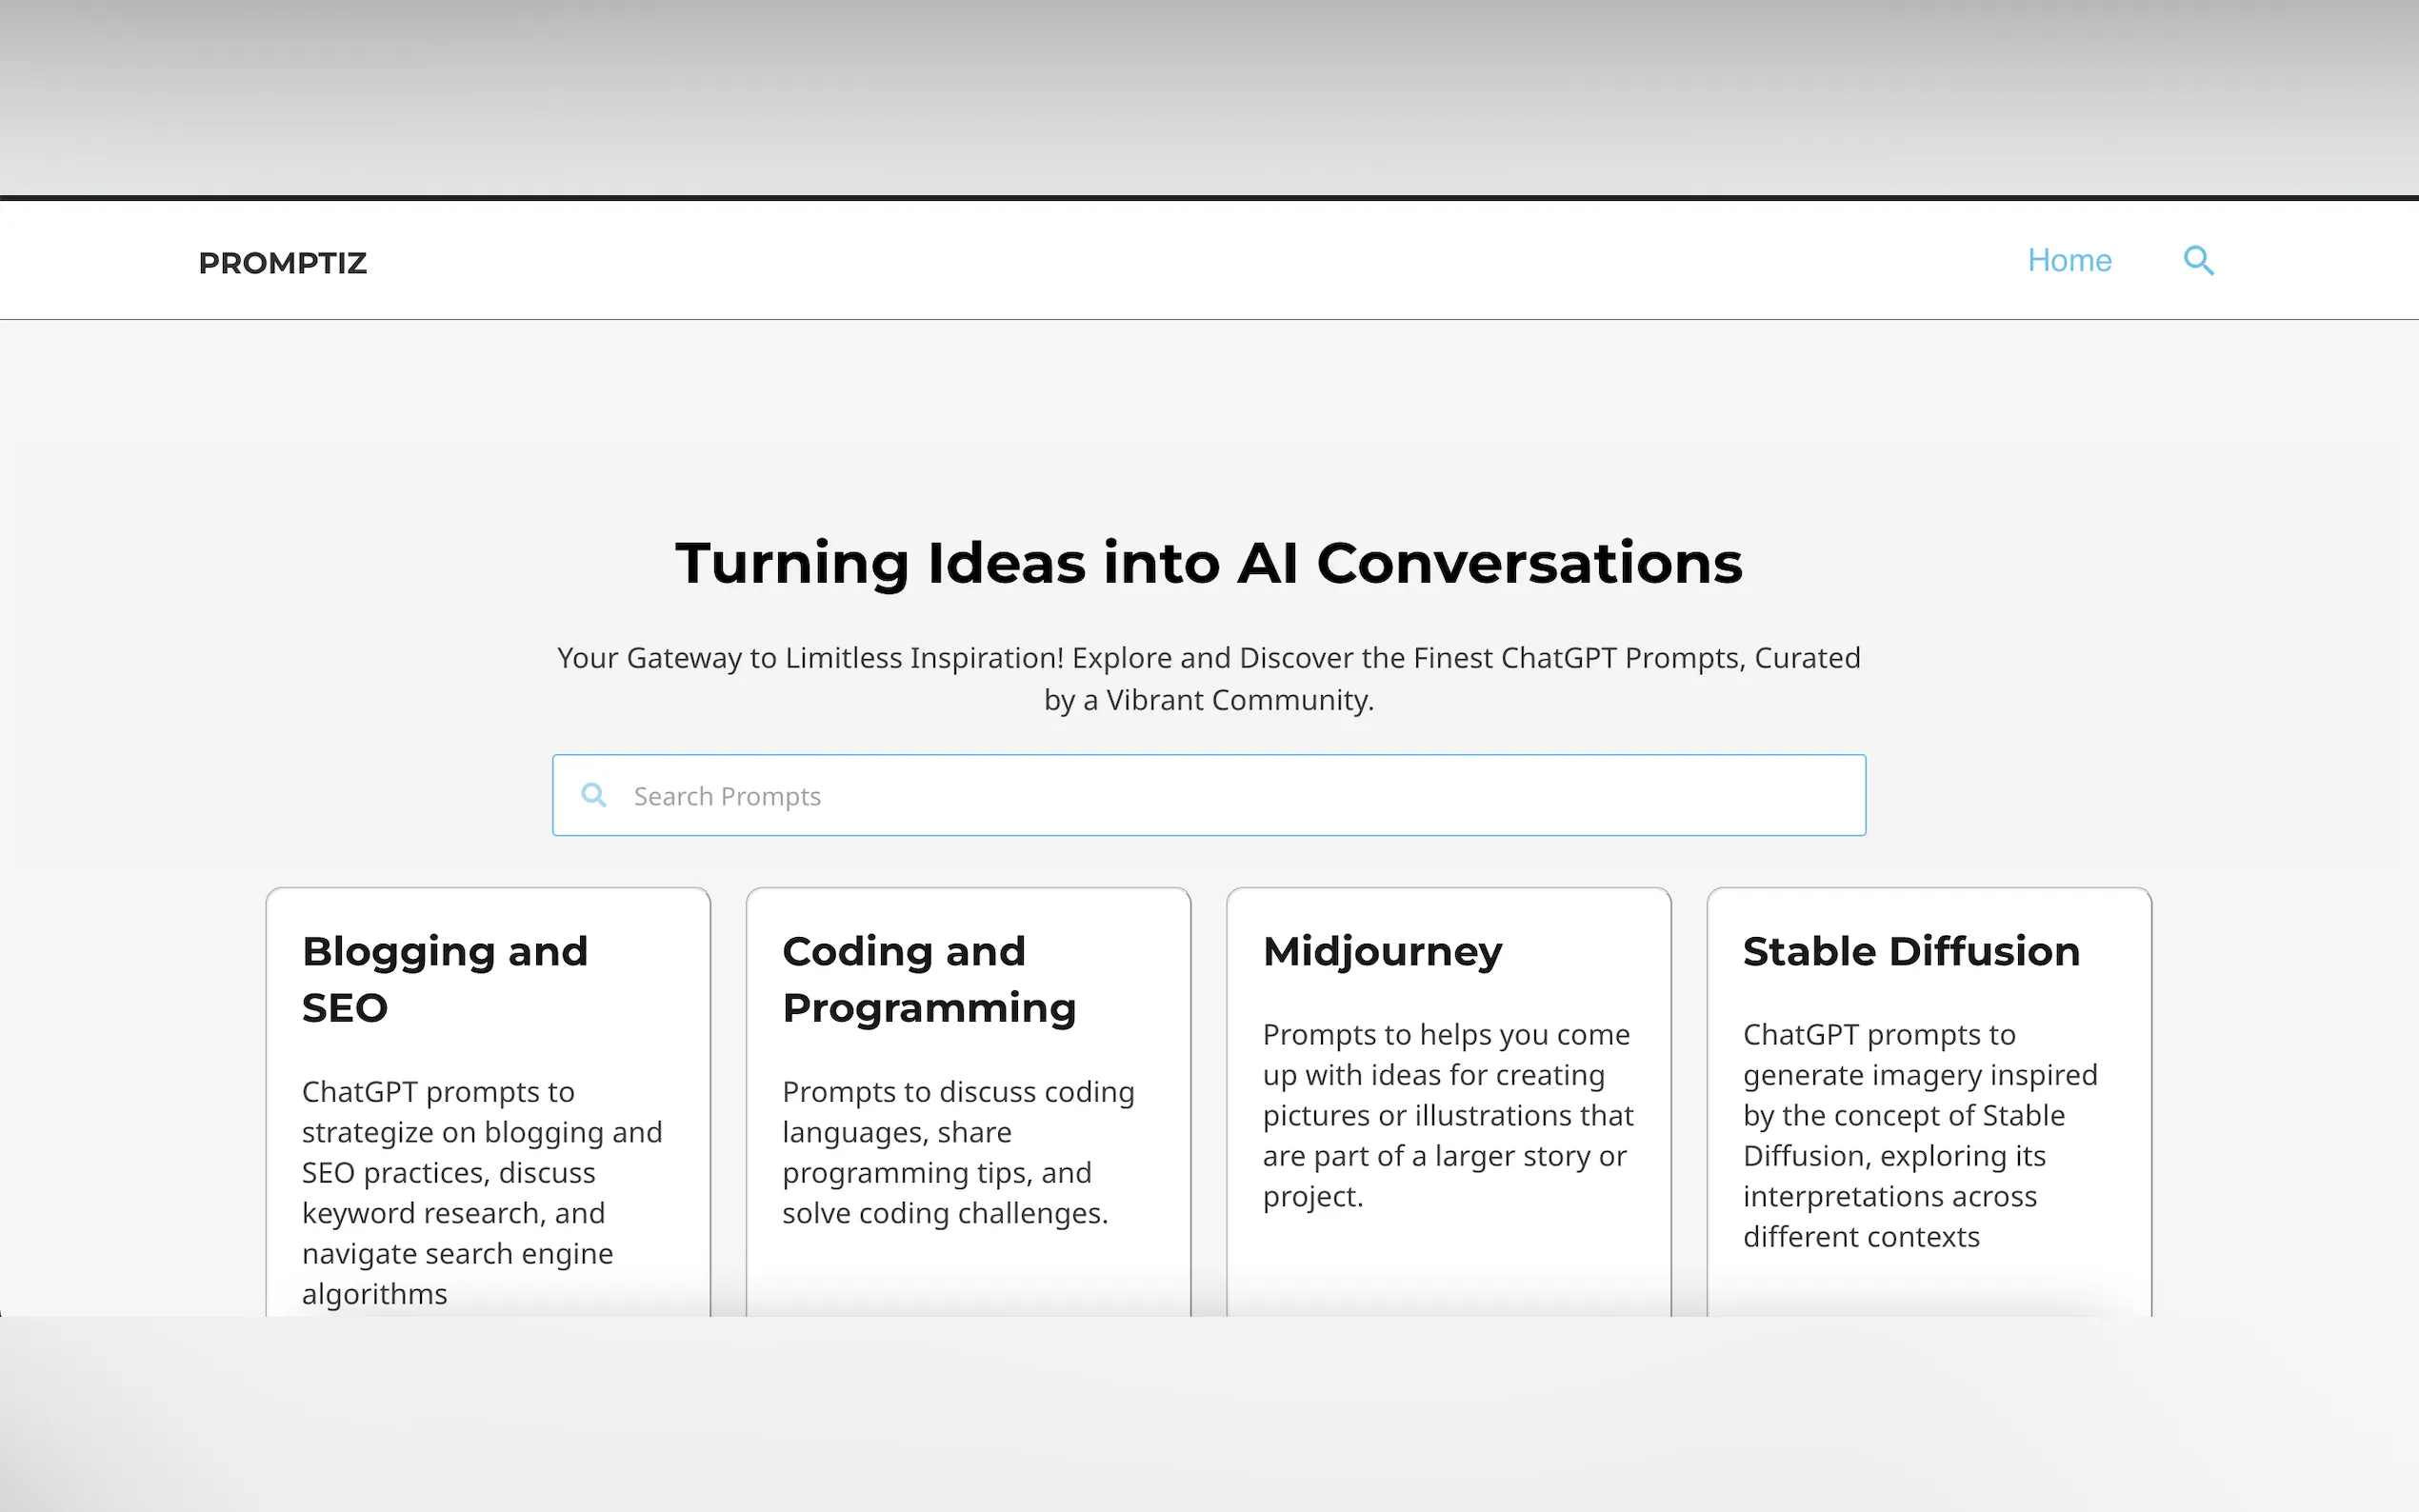
Task: Click the Turning Ideas into AI Conversations heading
Action: (1208, 563)
